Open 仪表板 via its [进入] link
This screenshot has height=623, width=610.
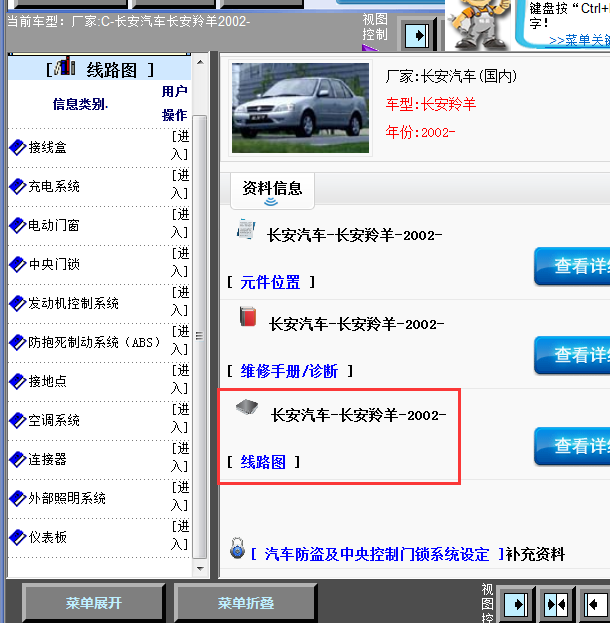coord(180,535)
